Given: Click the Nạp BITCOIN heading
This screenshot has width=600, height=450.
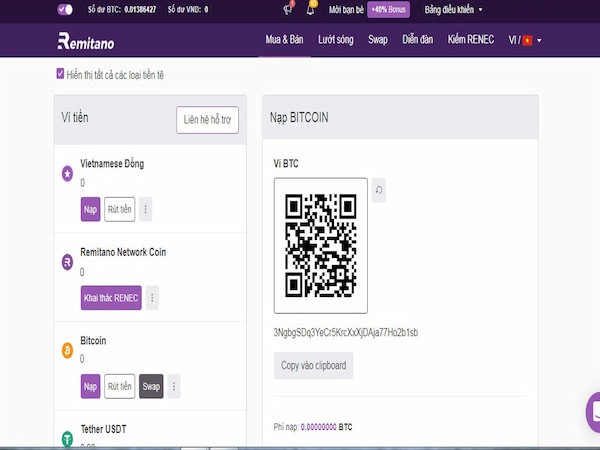Looking at the screenshot, I should coord(299,117).
